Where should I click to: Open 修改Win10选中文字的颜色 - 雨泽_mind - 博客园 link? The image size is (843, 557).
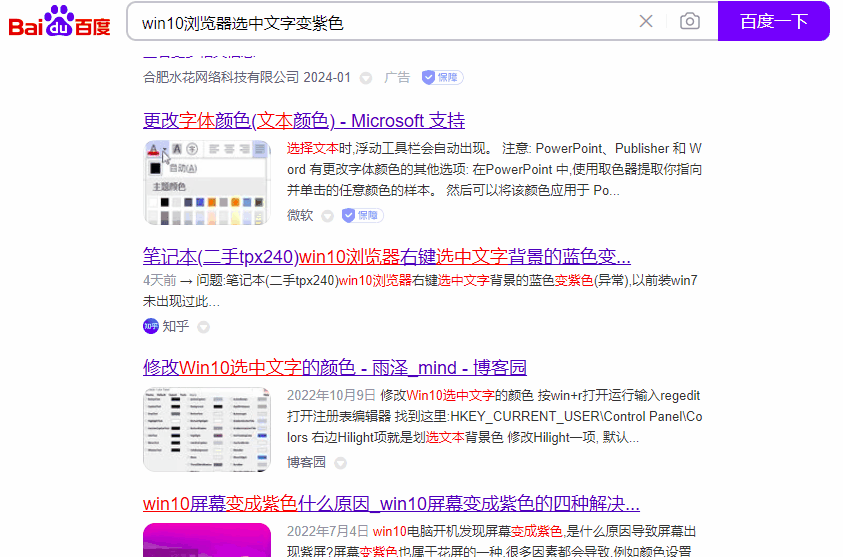coord(334,367)
